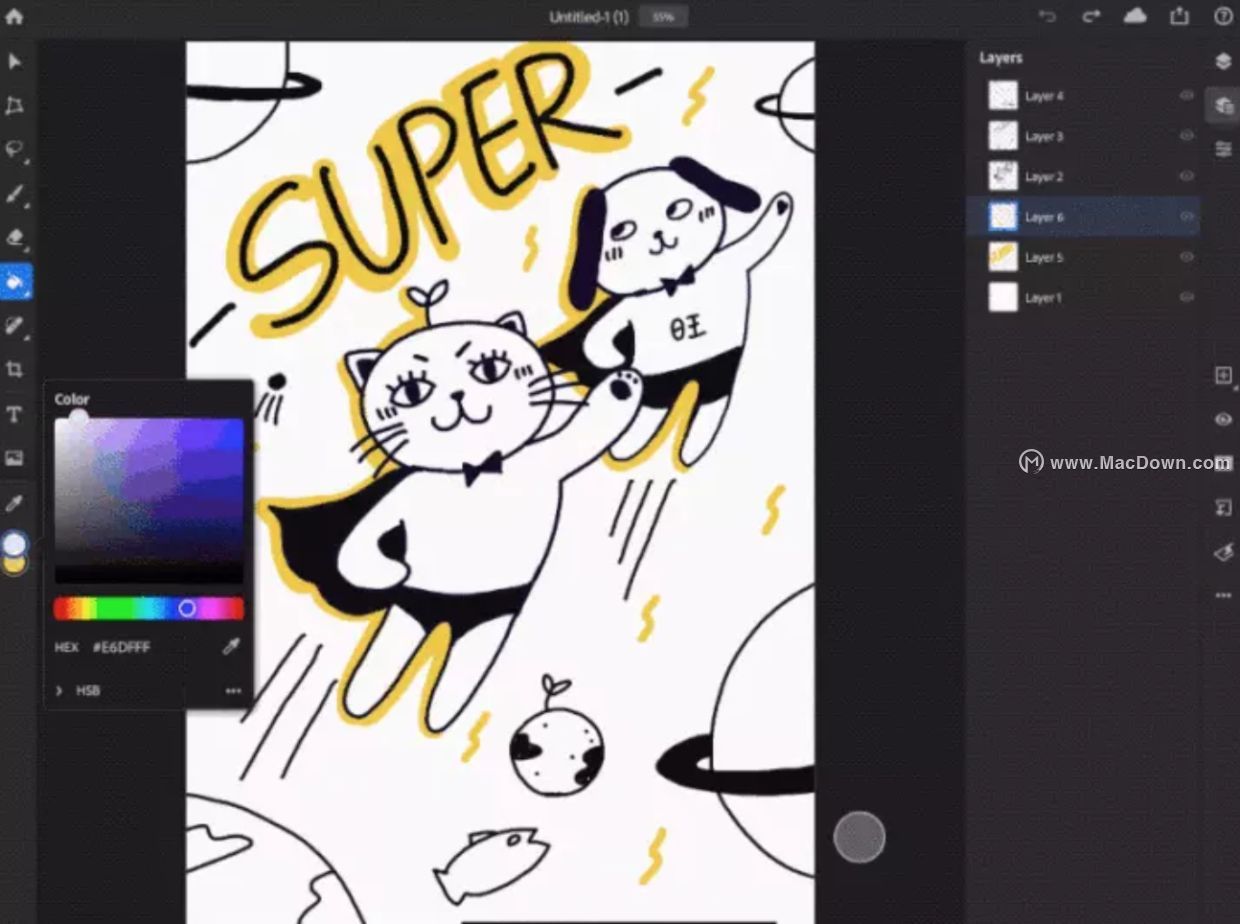Select the Lasso tool

(x=15, y=150)
